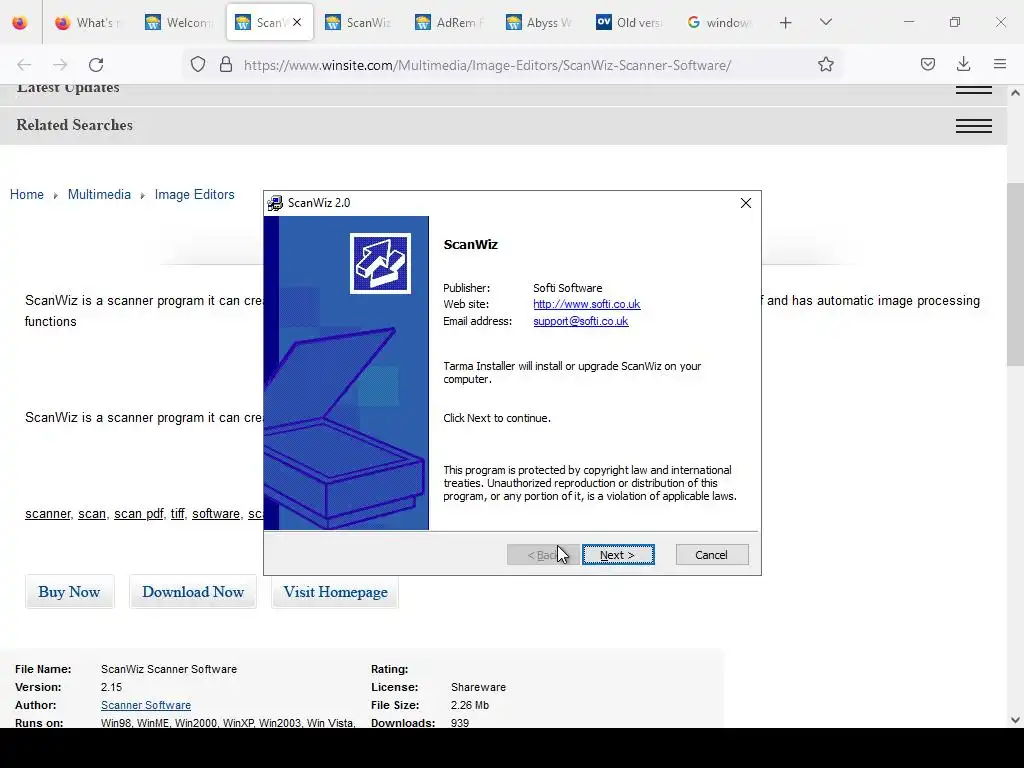Screen dimensions: 1024x768
Task: Click 'Softi Software' publisher name in installer
Action: click(x=568, y=288)
